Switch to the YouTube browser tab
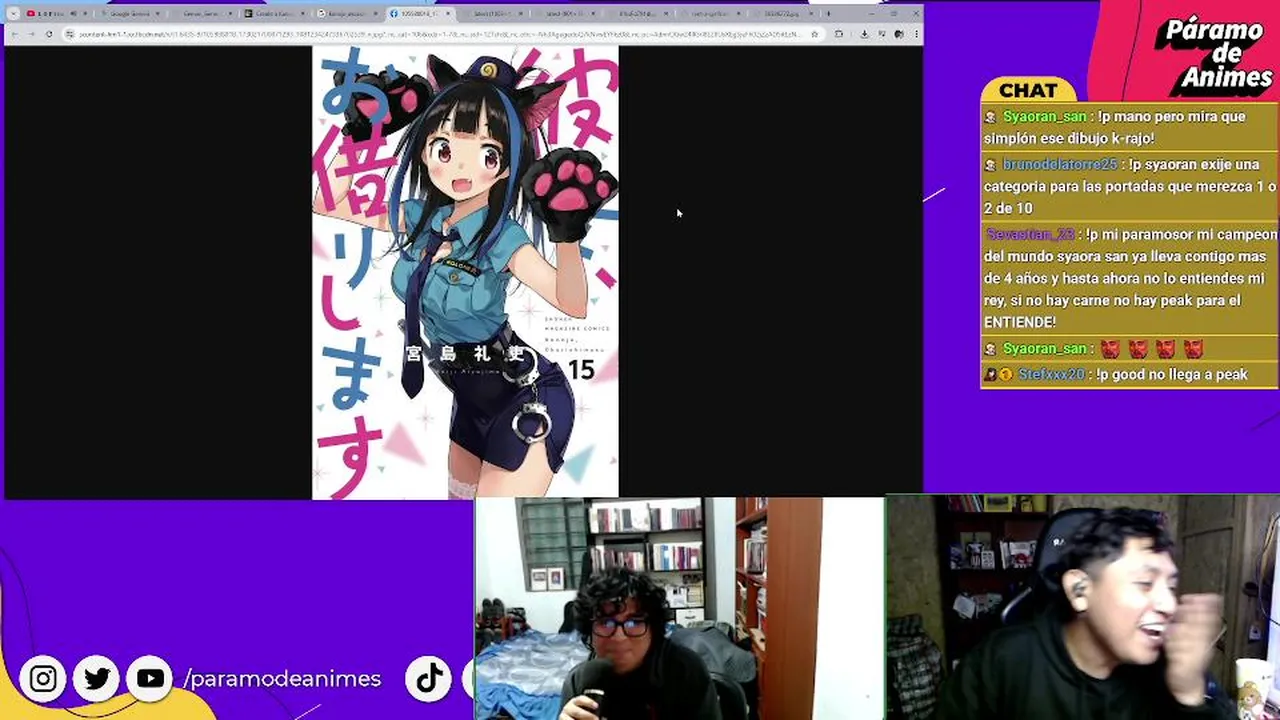1280x720 pixels. tap(57, 14)
